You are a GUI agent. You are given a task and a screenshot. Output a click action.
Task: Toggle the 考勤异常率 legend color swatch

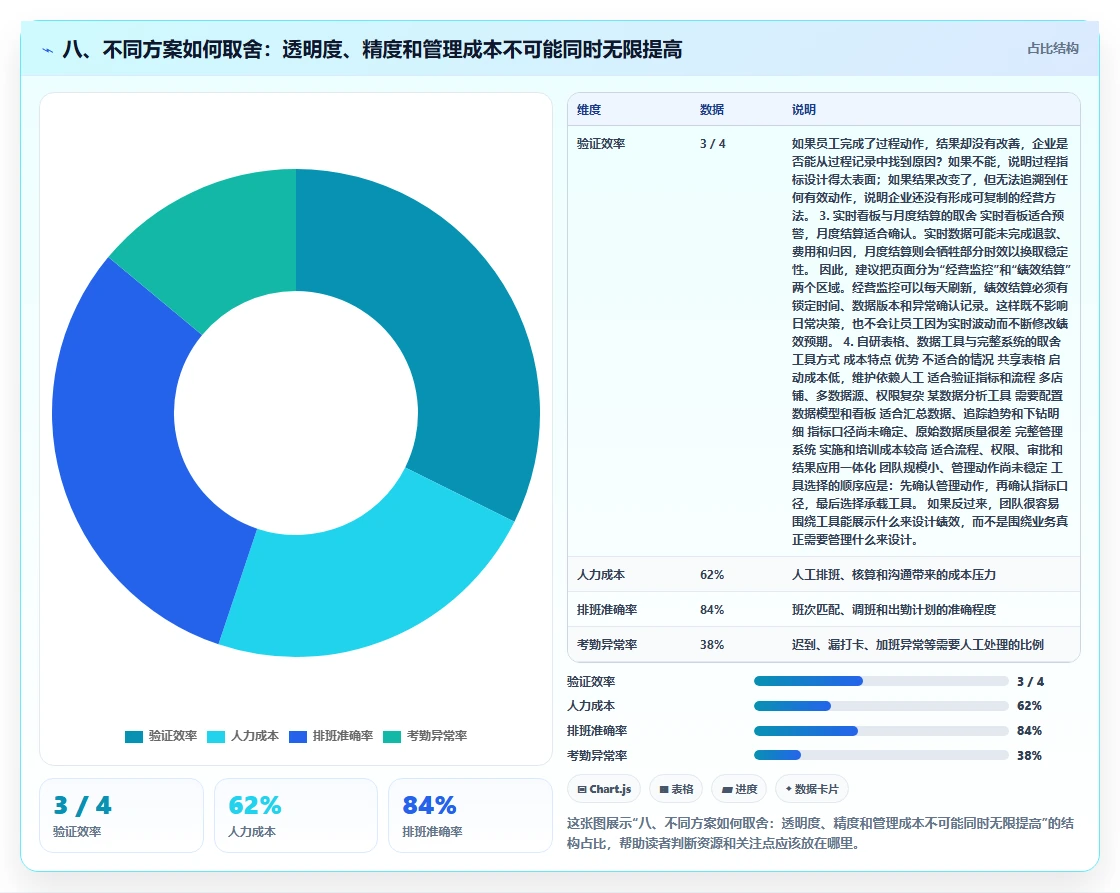point(392,737)
